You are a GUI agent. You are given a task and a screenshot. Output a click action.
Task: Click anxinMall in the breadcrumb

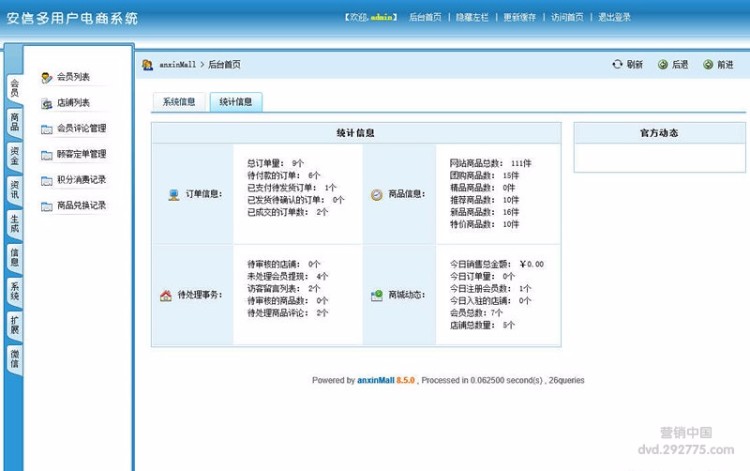(177, 65)
